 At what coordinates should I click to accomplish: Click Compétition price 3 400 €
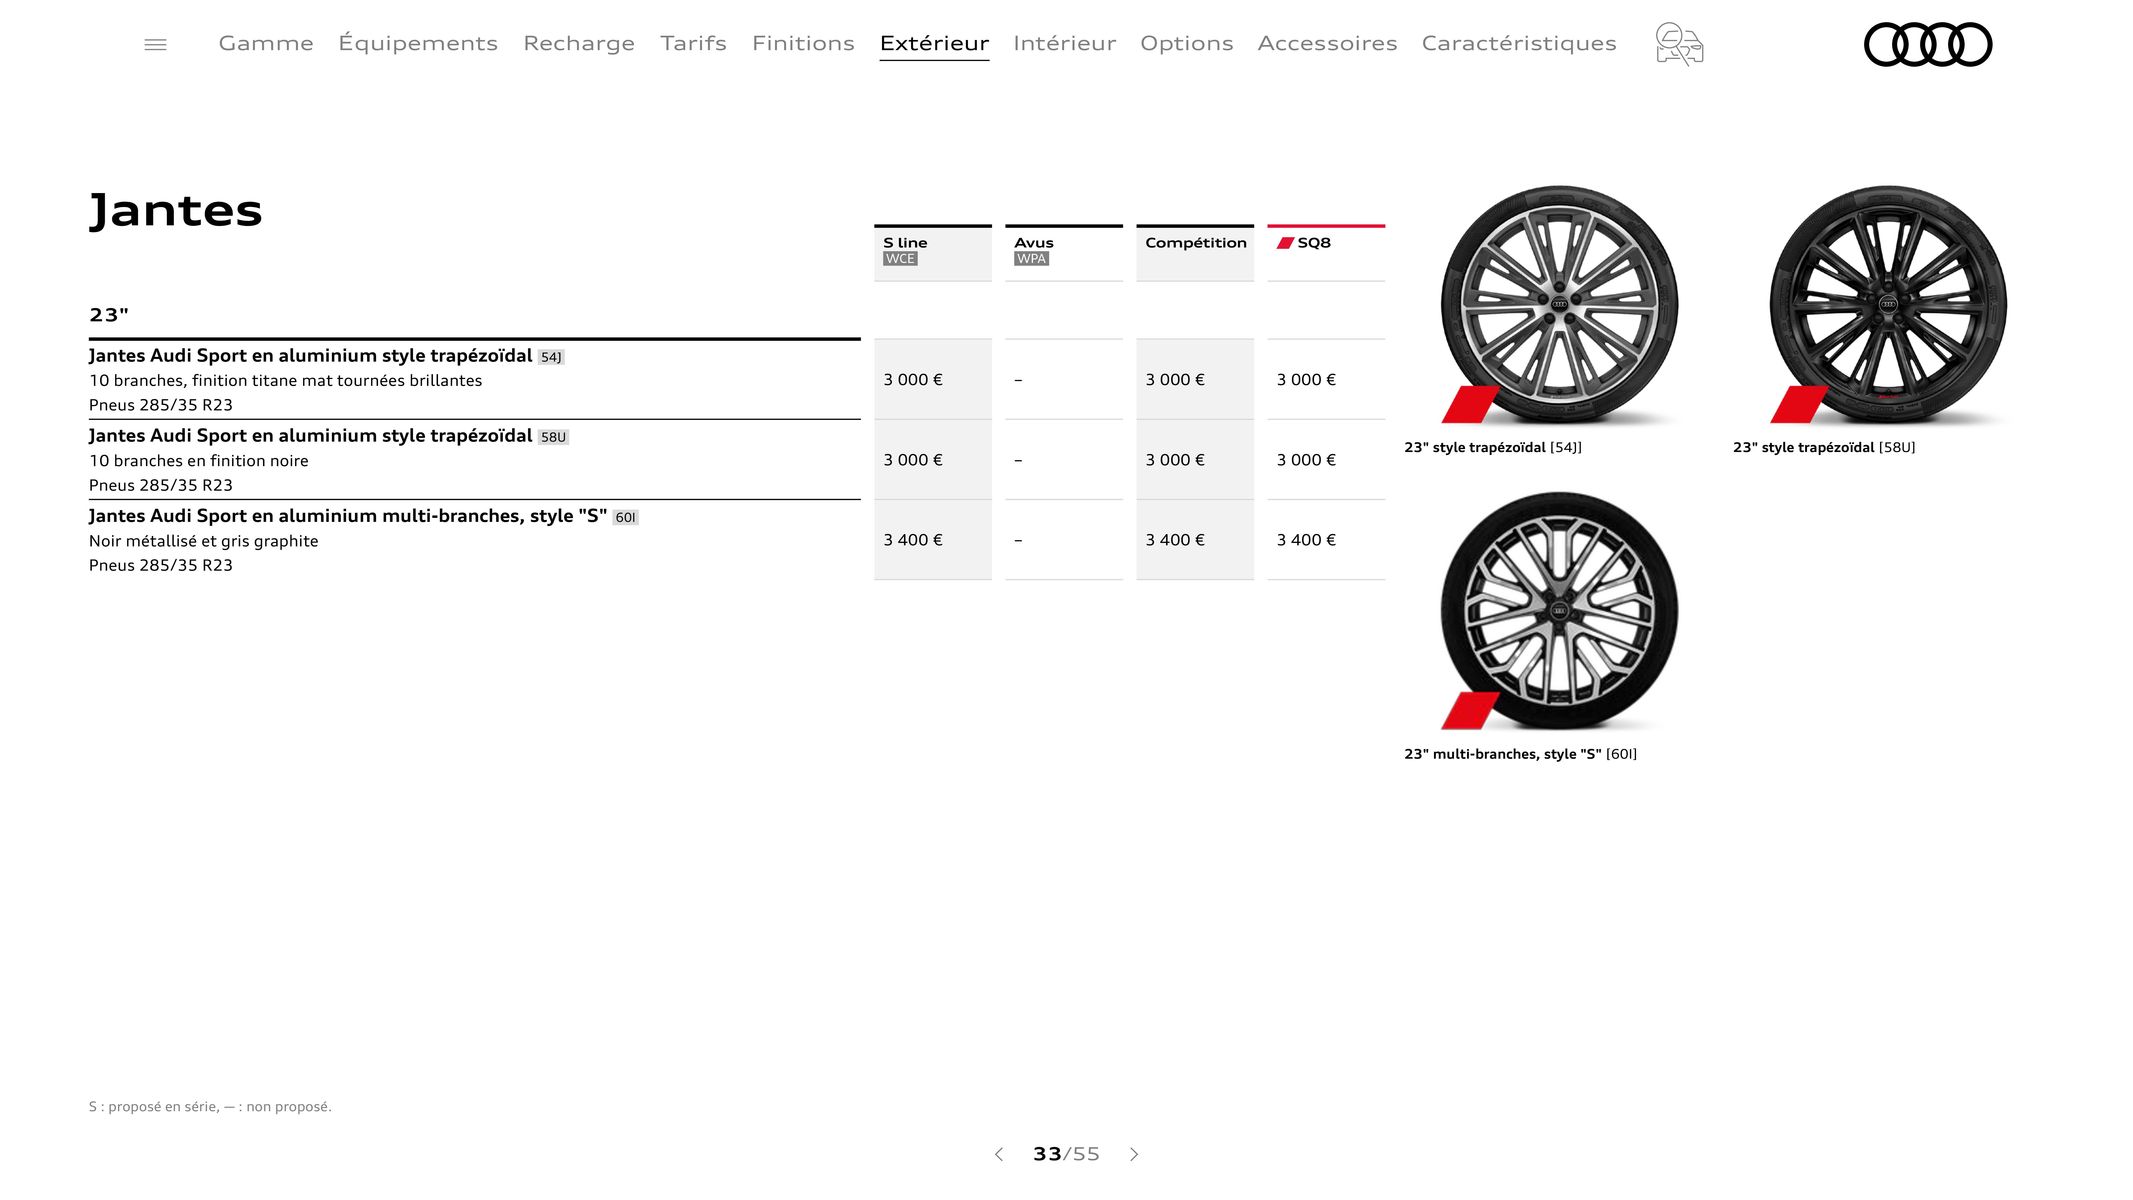tap(1175, 540)
